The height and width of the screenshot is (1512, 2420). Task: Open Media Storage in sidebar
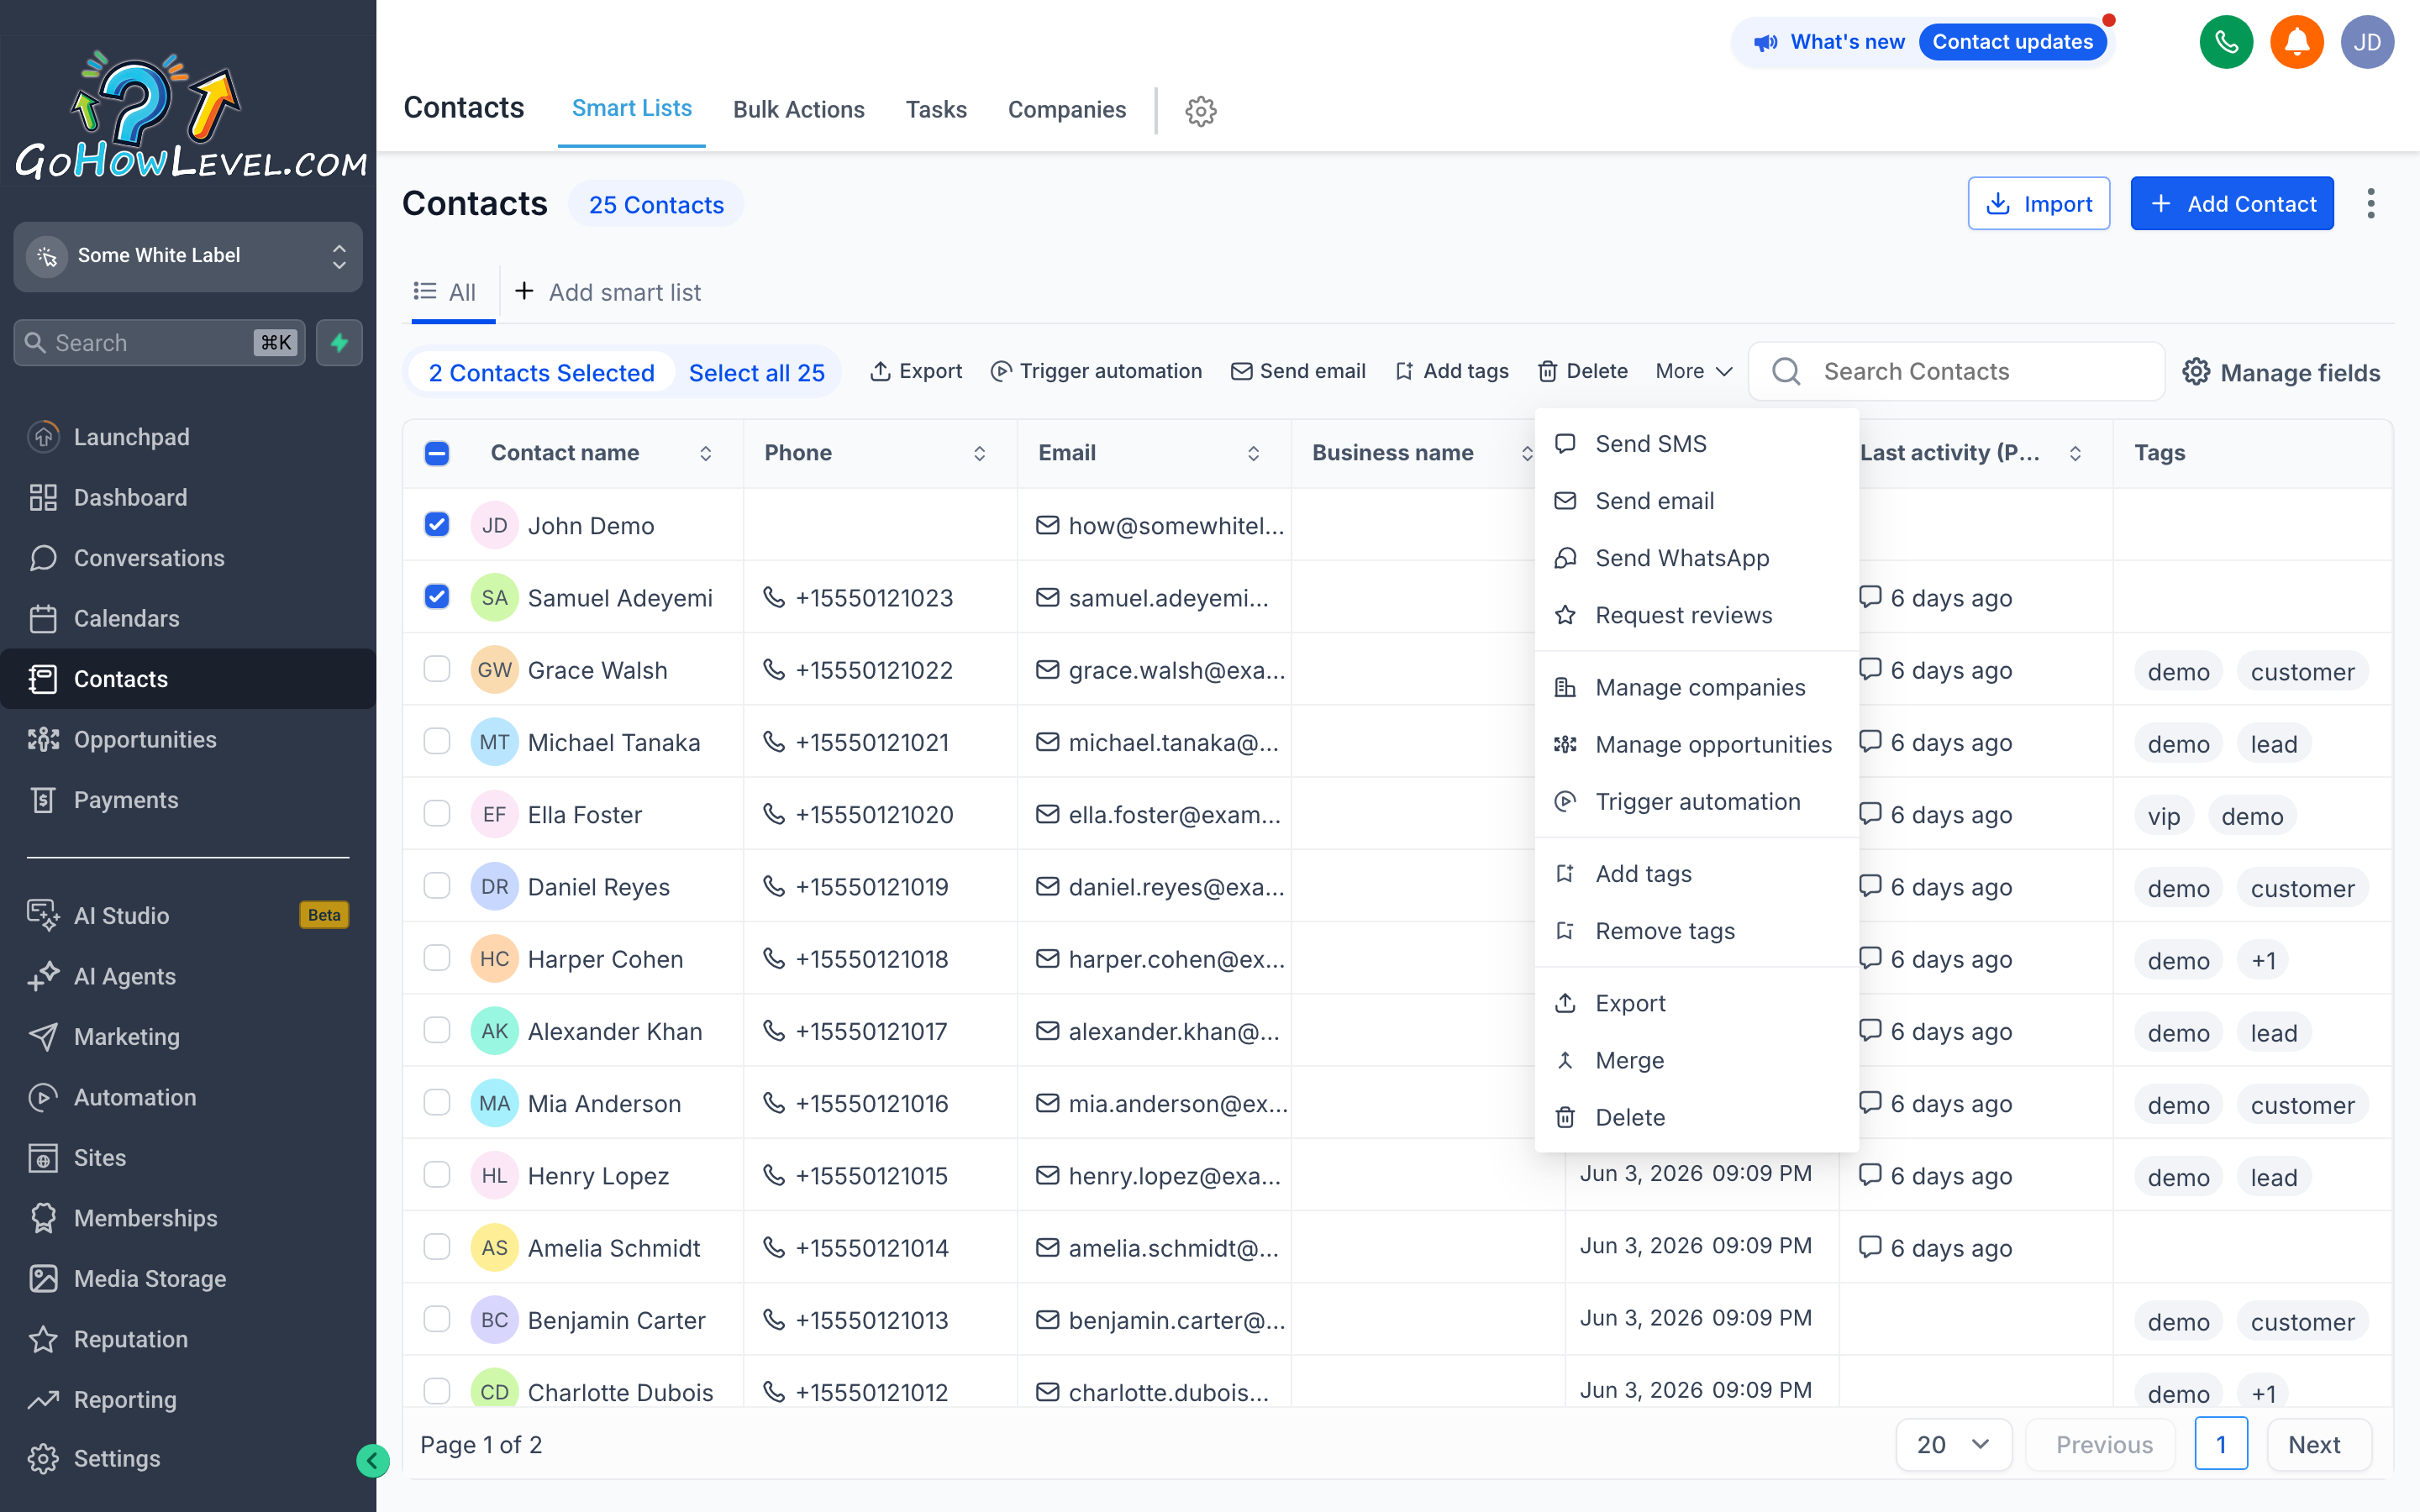(188, 1279)
